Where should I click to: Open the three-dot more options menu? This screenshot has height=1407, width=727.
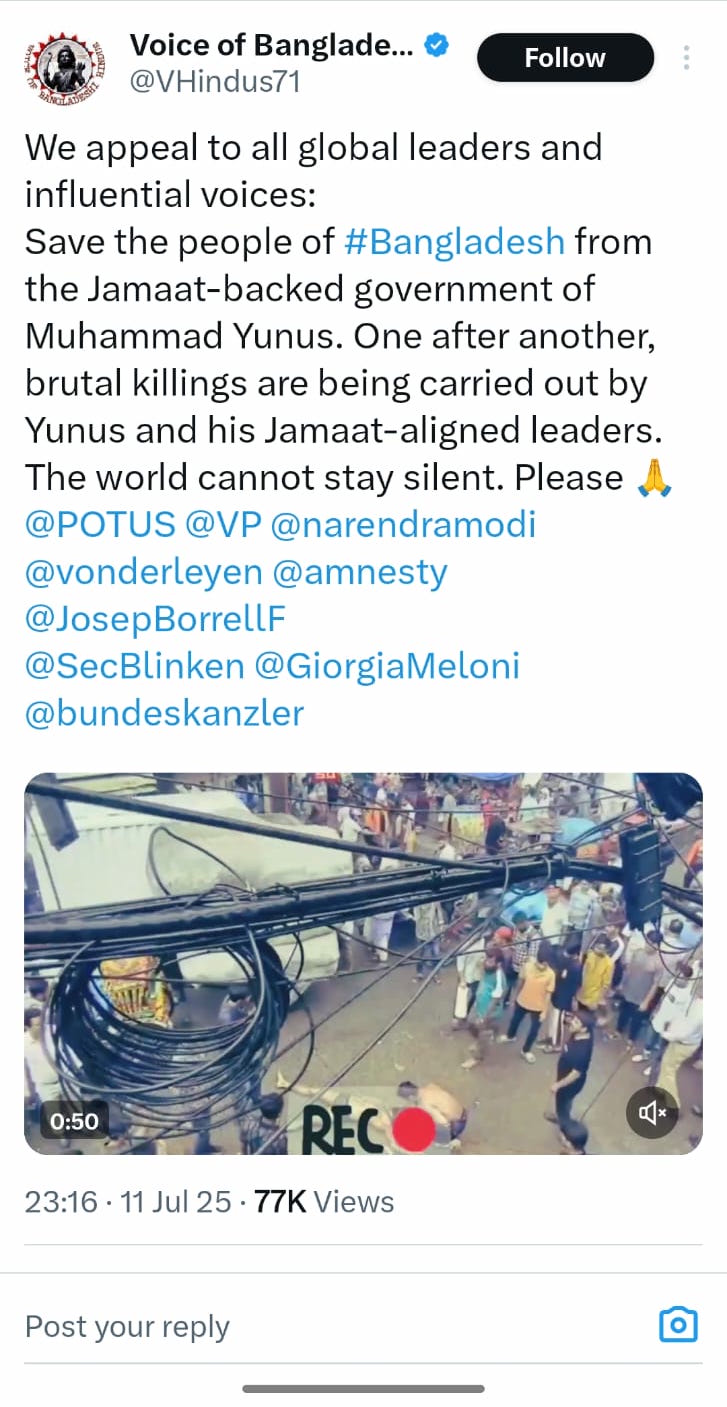tap(687, 57)
